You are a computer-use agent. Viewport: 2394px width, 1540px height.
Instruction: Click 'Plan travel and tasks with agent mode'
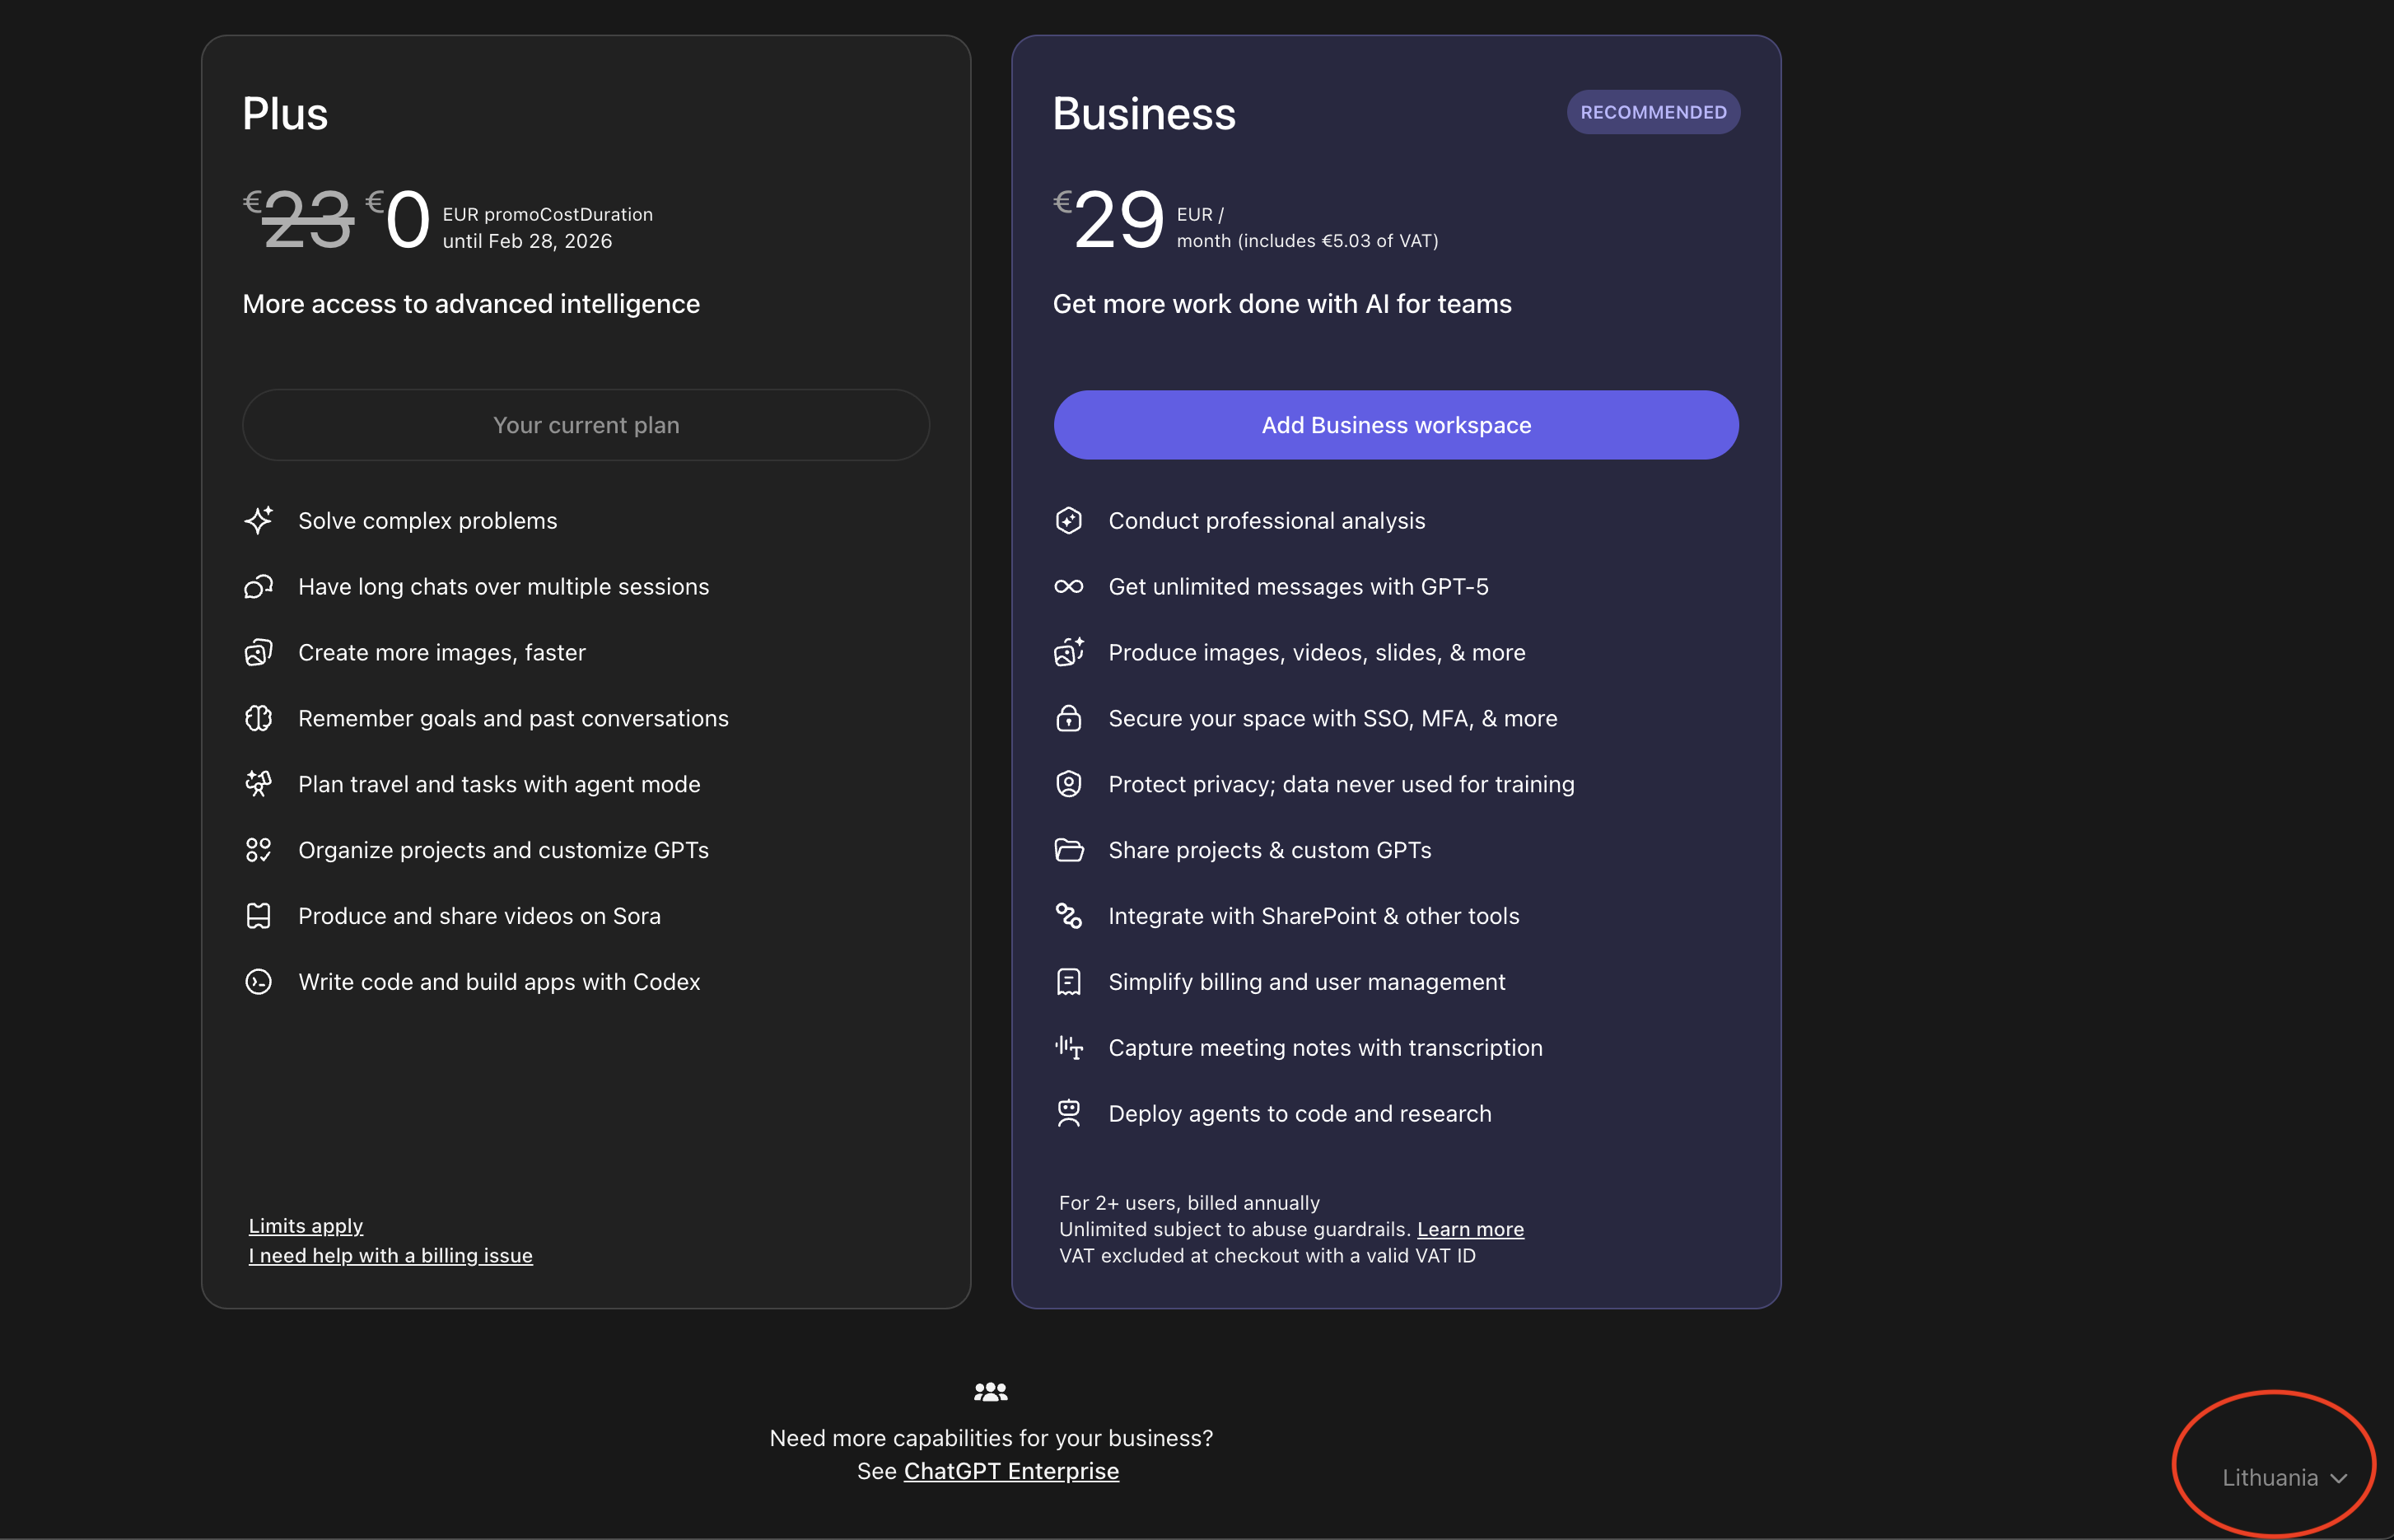tap(499, 784)
